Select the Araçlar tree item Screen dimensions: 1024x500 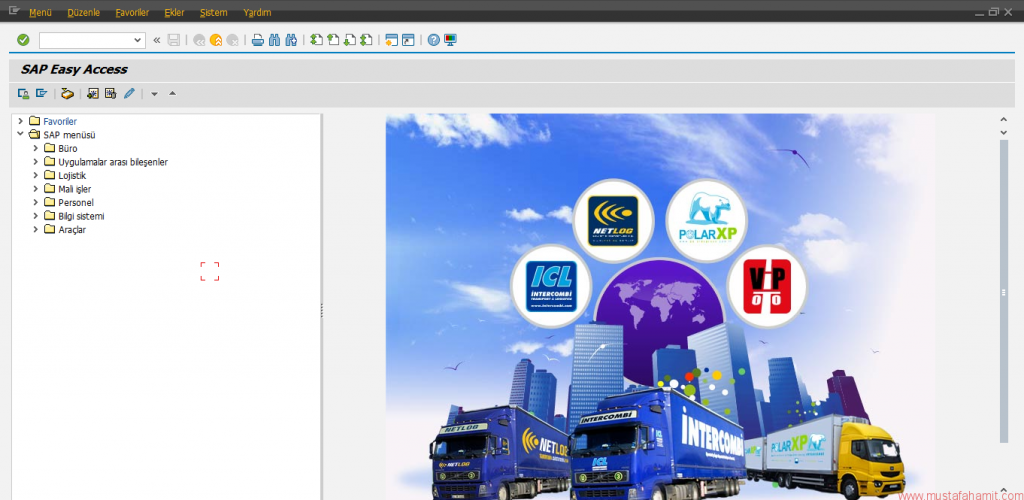click(x=72, y=230)
